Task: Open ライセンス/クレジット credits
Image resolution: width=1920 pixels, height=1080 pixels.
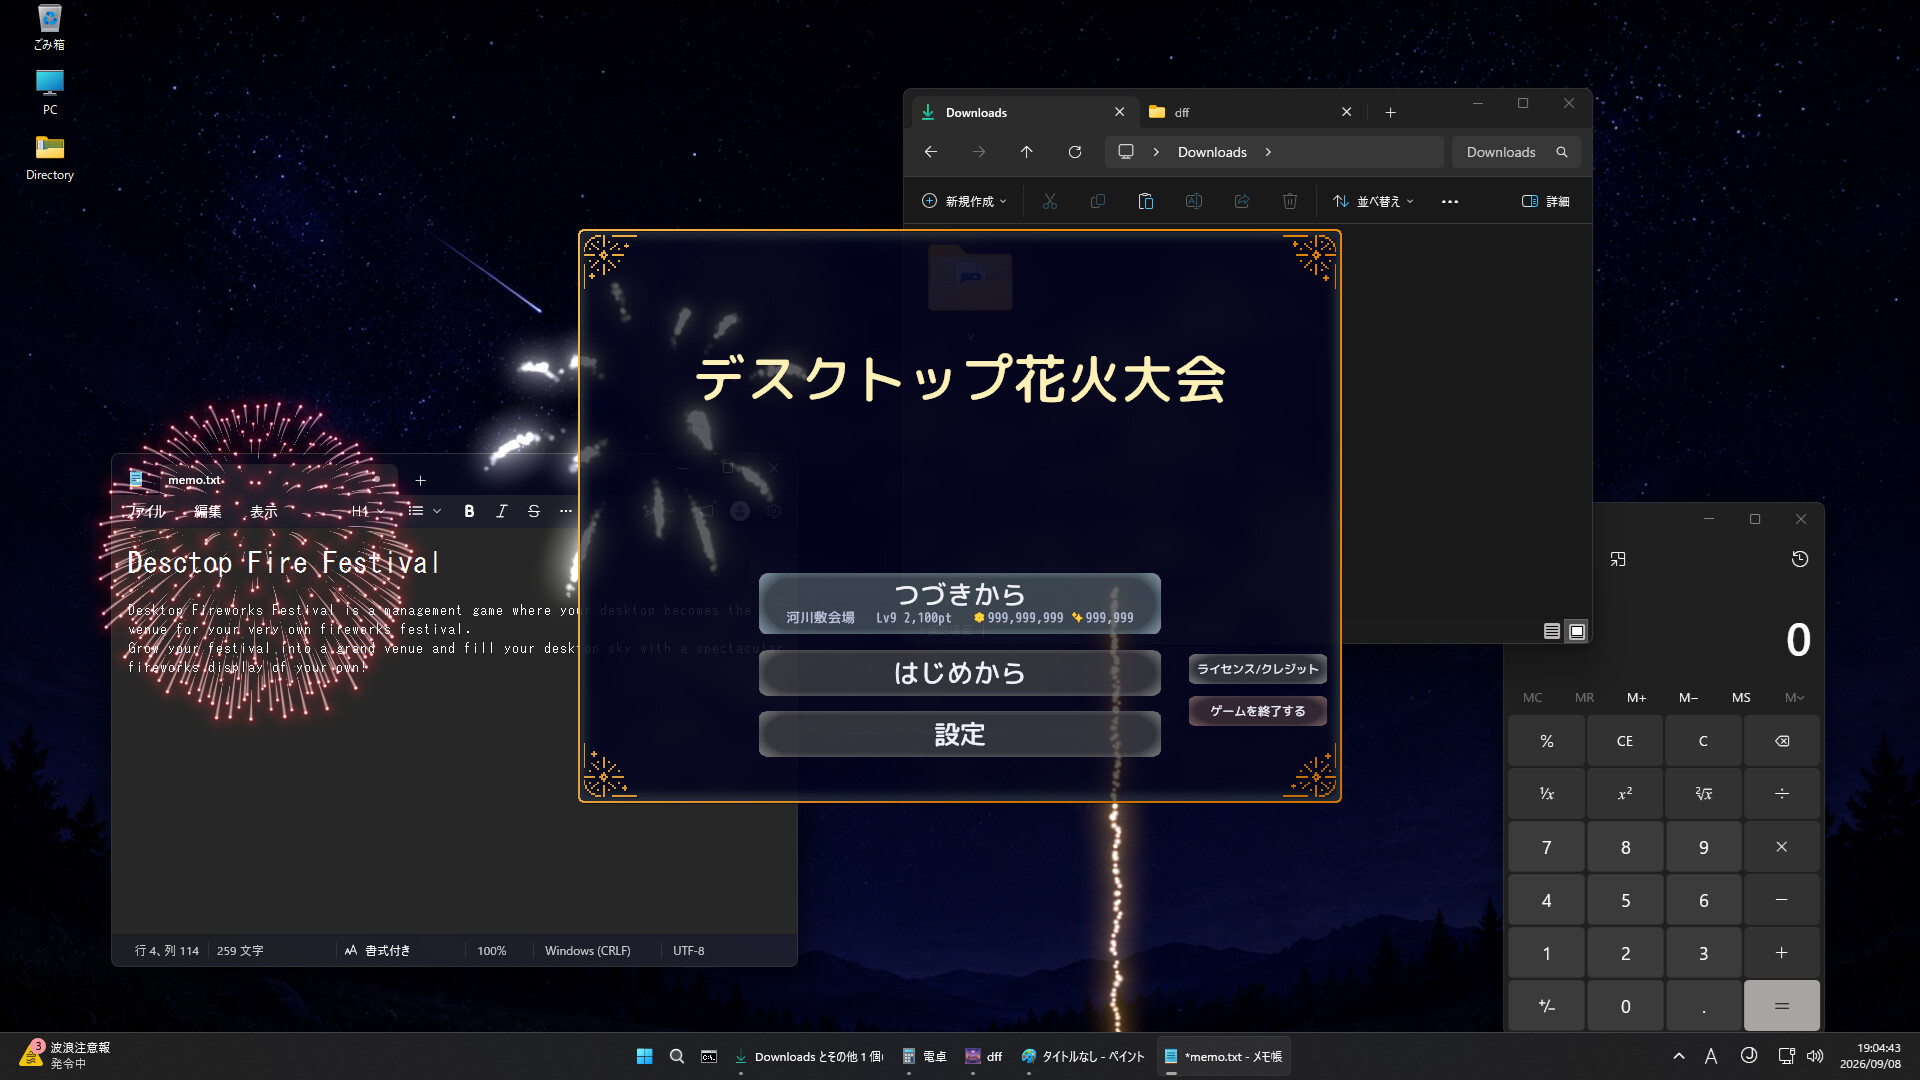Action: pos(1257,669)
